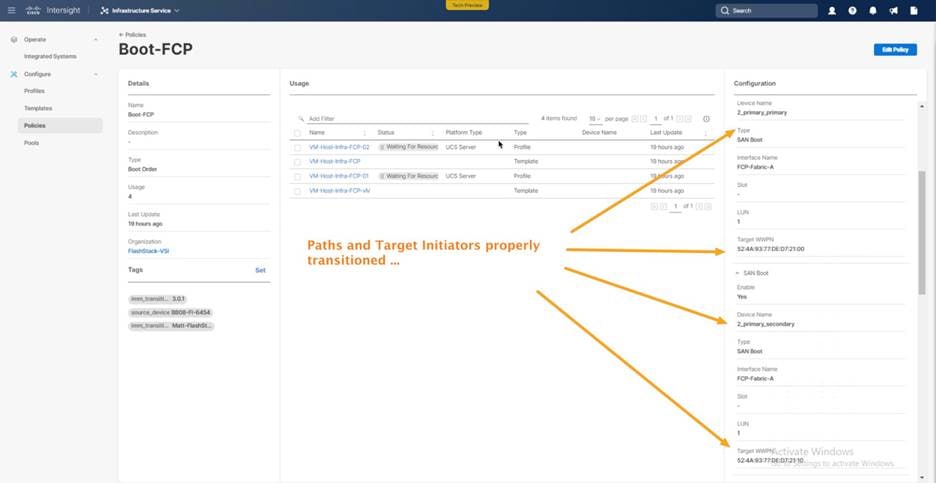
Task: Click Waiting For Resource status for FCP-02
Action: pos(408,147)
